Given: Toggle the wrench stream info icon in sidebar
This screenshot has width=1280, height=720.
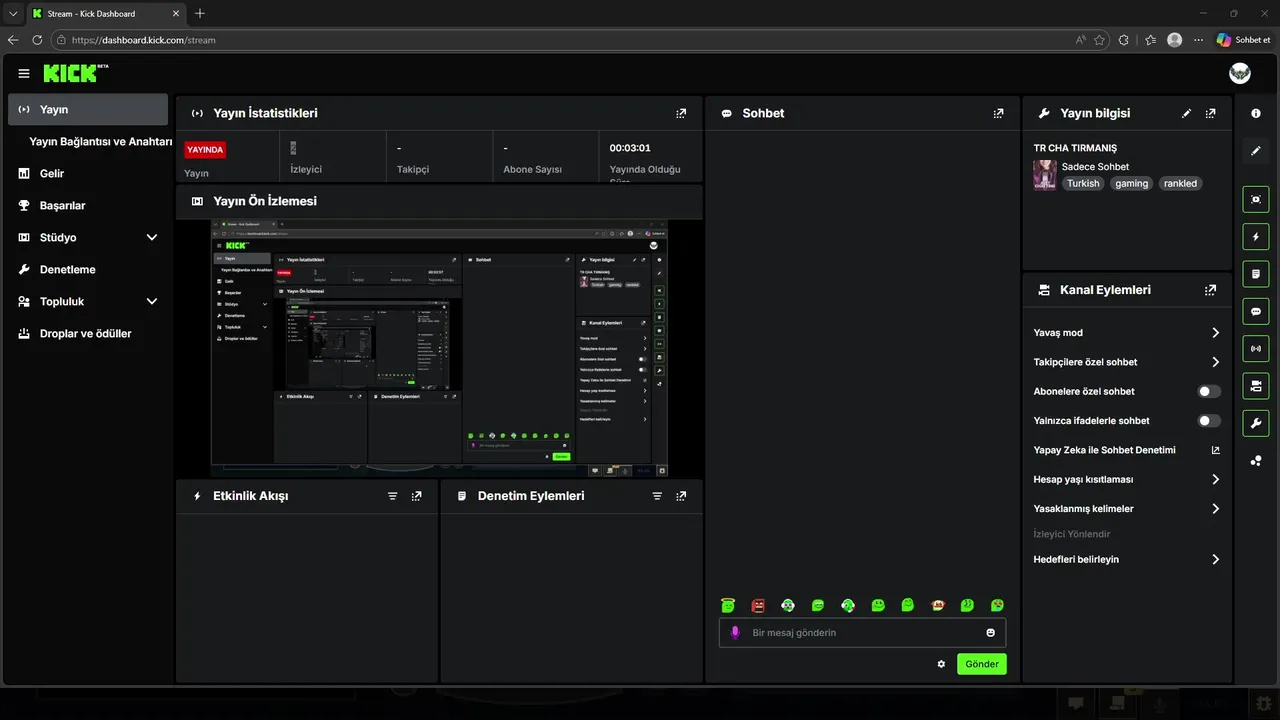Looking at the screenshot, I should [x=1256, y=423].
